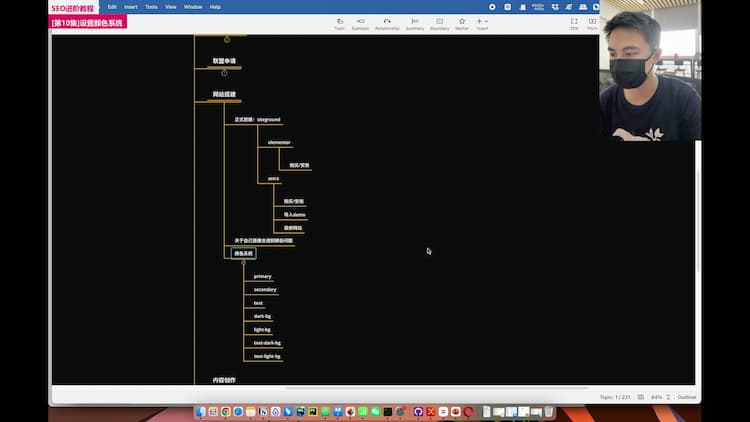
Task: Select the 'primary' topic node
Action: 262,276
